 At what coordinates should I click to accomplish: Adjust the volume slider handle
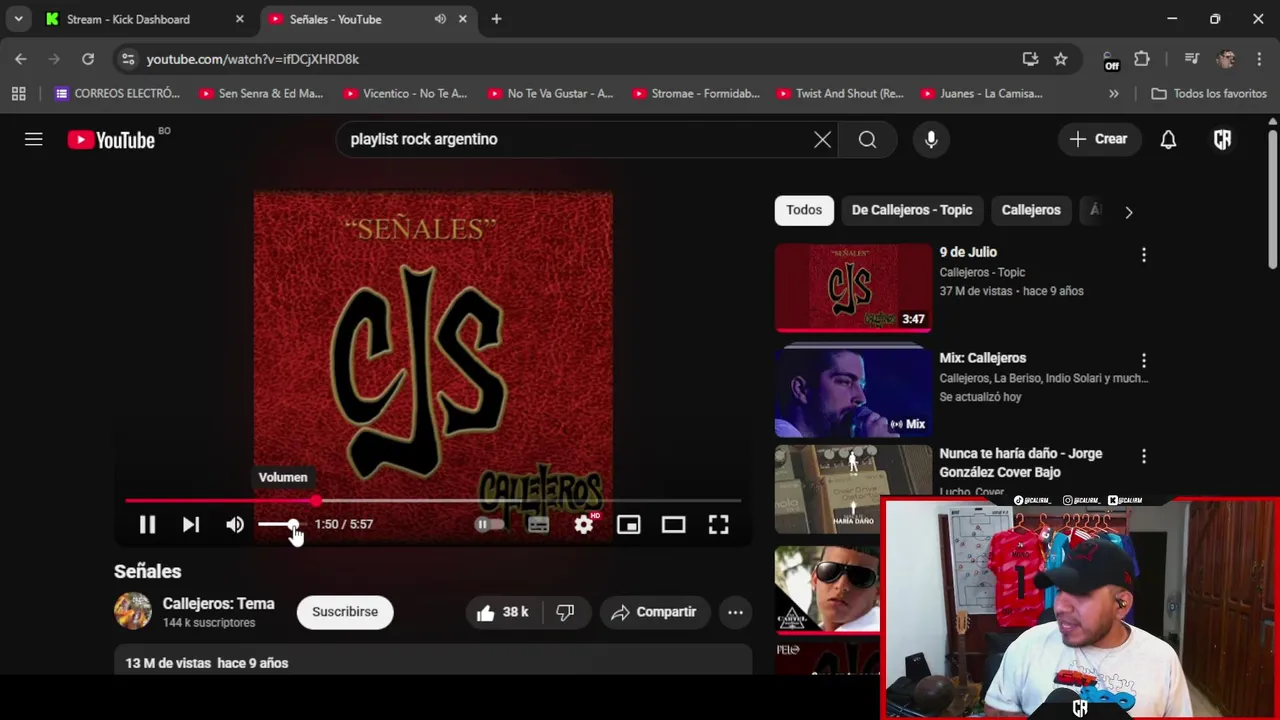pyautogui.click(x=292, y=524)
